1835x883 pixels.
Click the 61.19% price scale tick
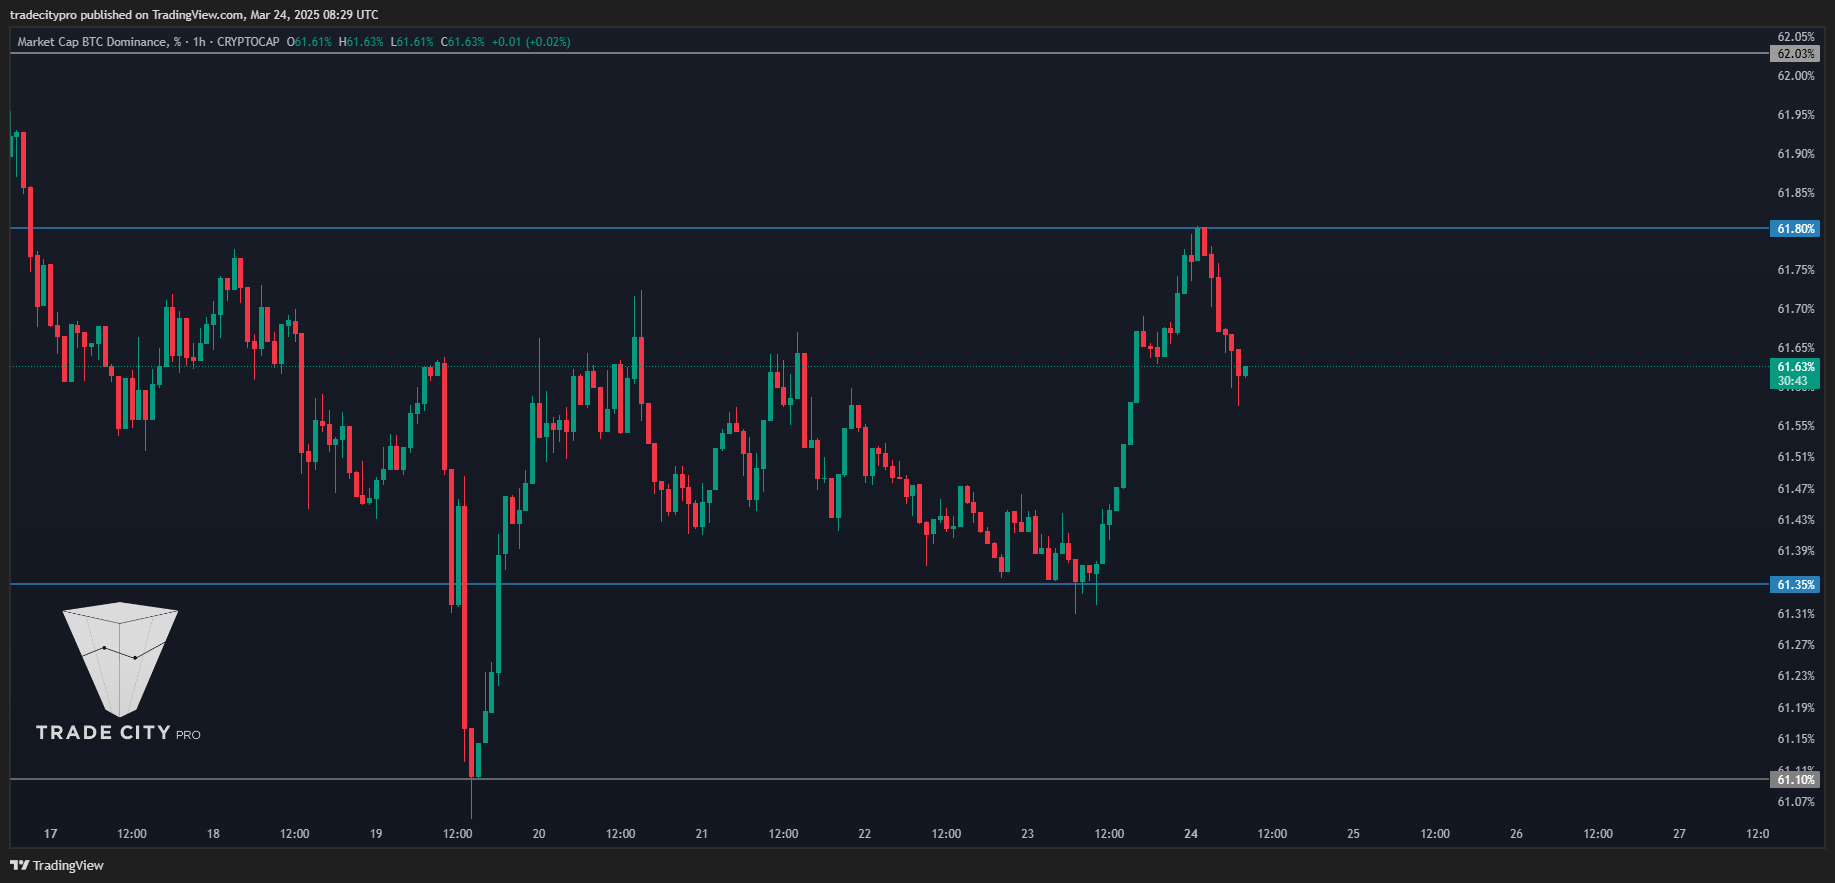(x=1795, y=708)
